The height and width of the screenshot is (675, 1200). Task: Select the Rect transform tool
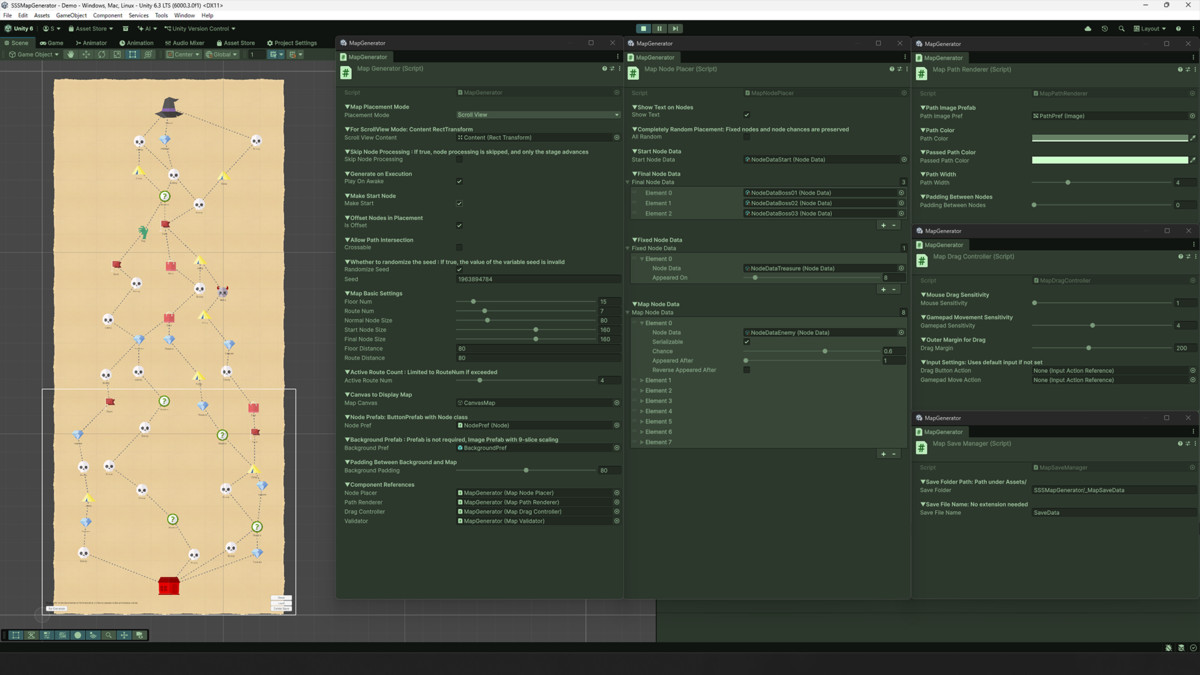(132, 55)
